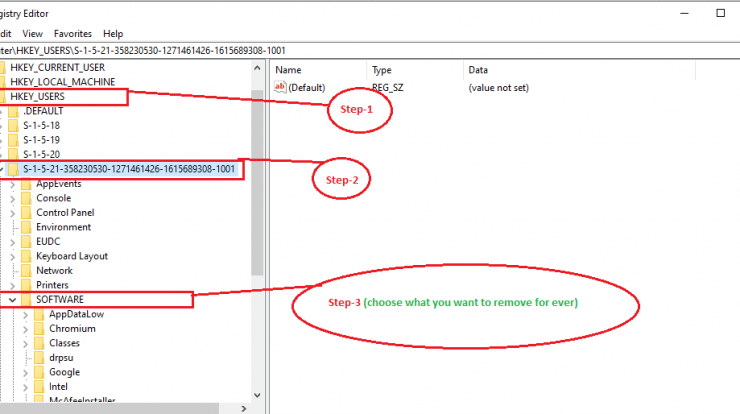The image size is (740, 414).
Task: Expand the AppDataLow key
Action: pyautogui.click(x=25, y=315)
